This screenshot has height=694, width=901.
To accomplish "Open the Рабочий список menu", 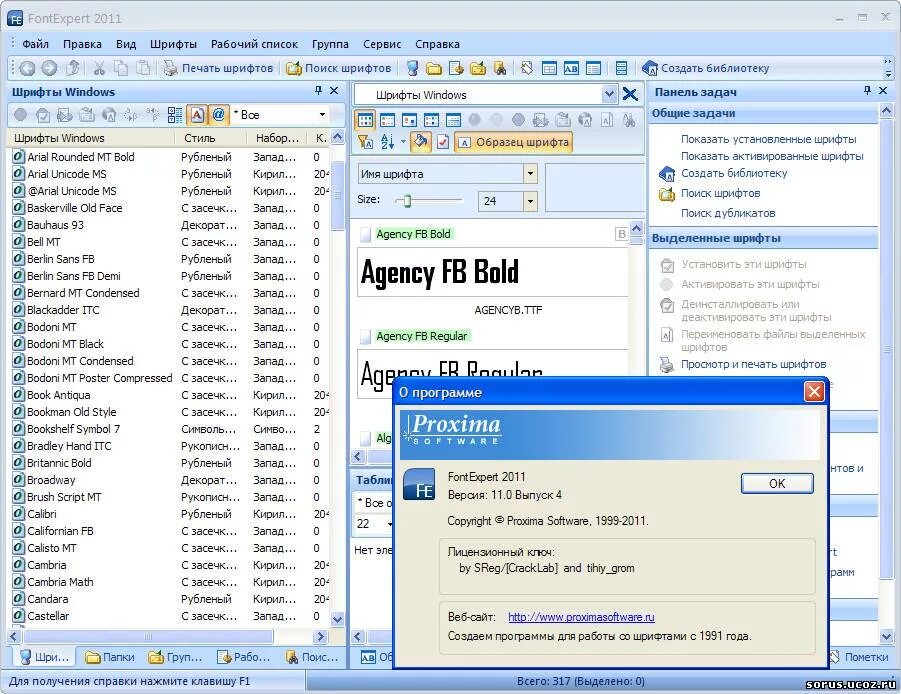I will tap(254, 44).
